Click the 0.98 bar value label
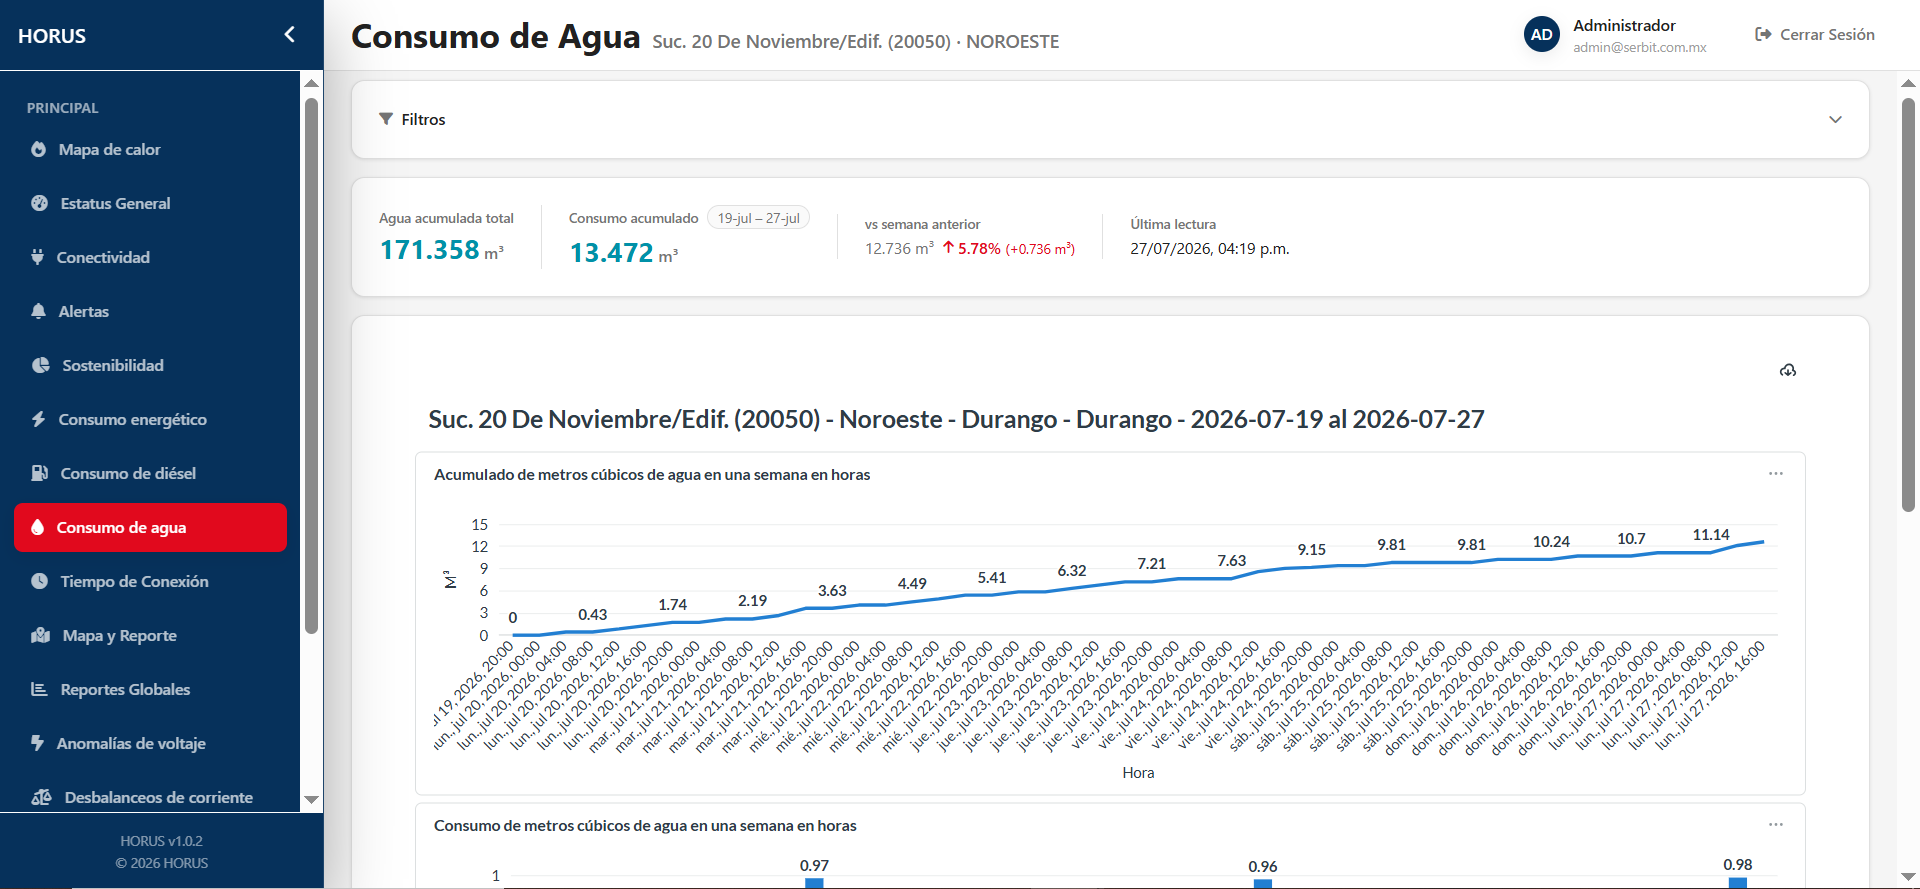The width and height of the screenshot is (1920, 889). tap(1737, 864)
